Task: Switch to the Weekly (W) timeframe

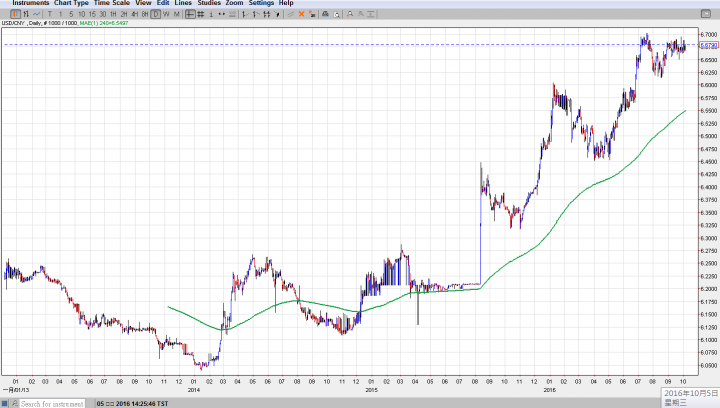Action: click(x=166, y=14)
